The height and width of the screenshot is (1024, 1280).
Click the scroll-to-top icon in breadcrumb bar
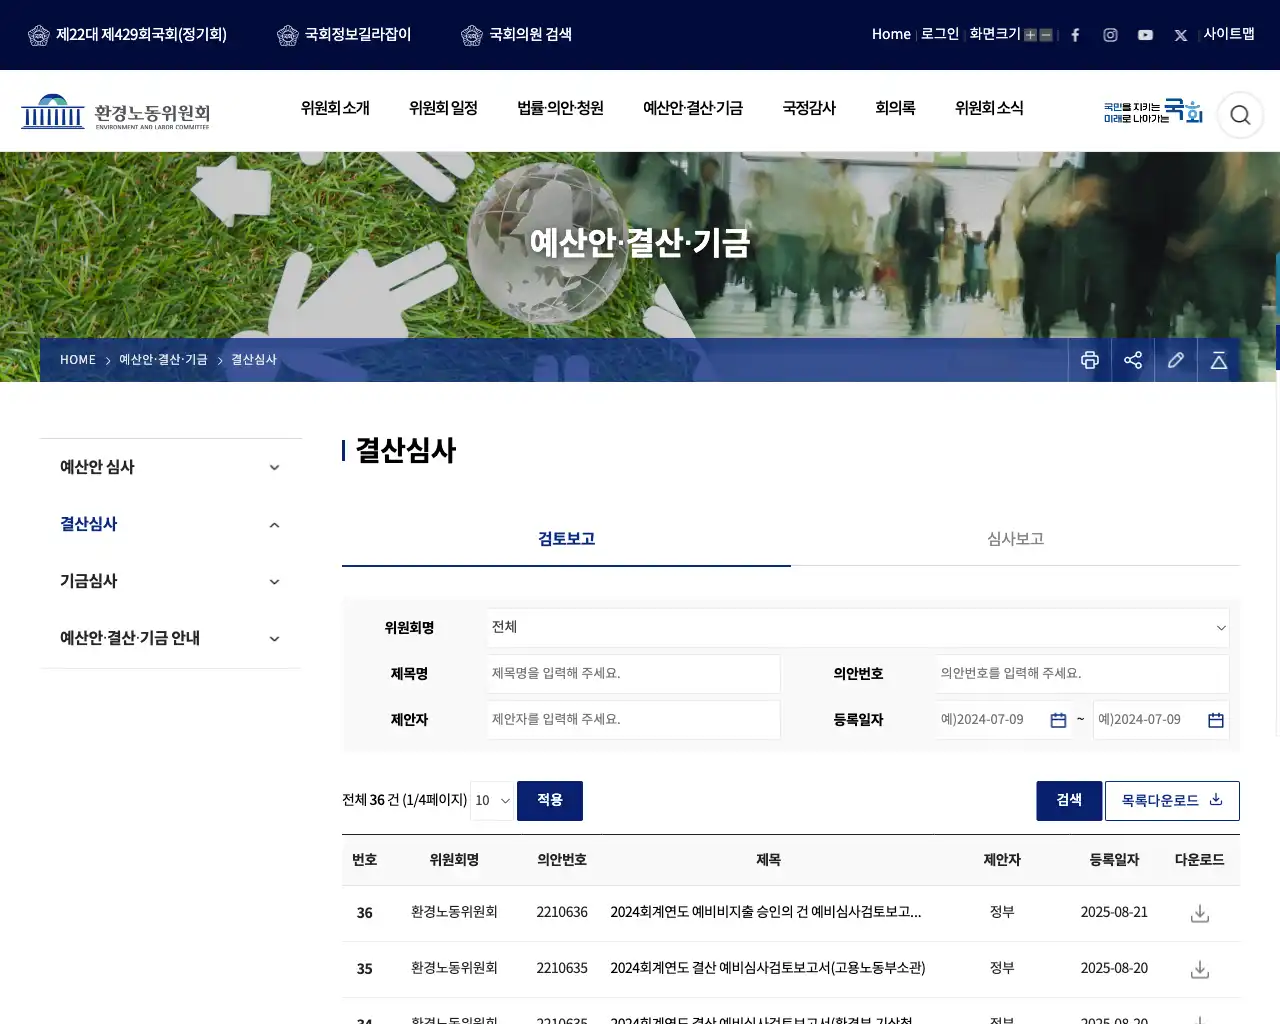1219,360
